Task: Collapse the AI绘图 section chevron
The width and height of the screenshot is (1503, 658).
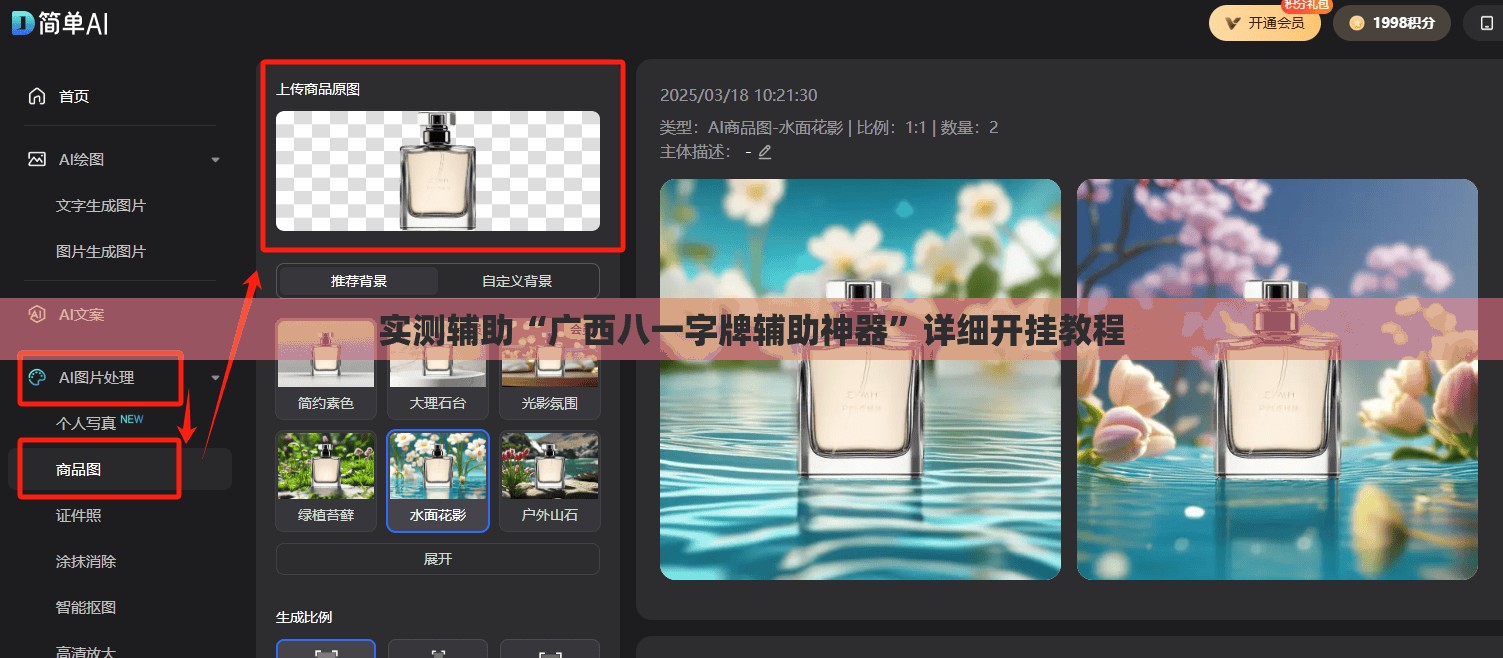Action: point(215,160)
